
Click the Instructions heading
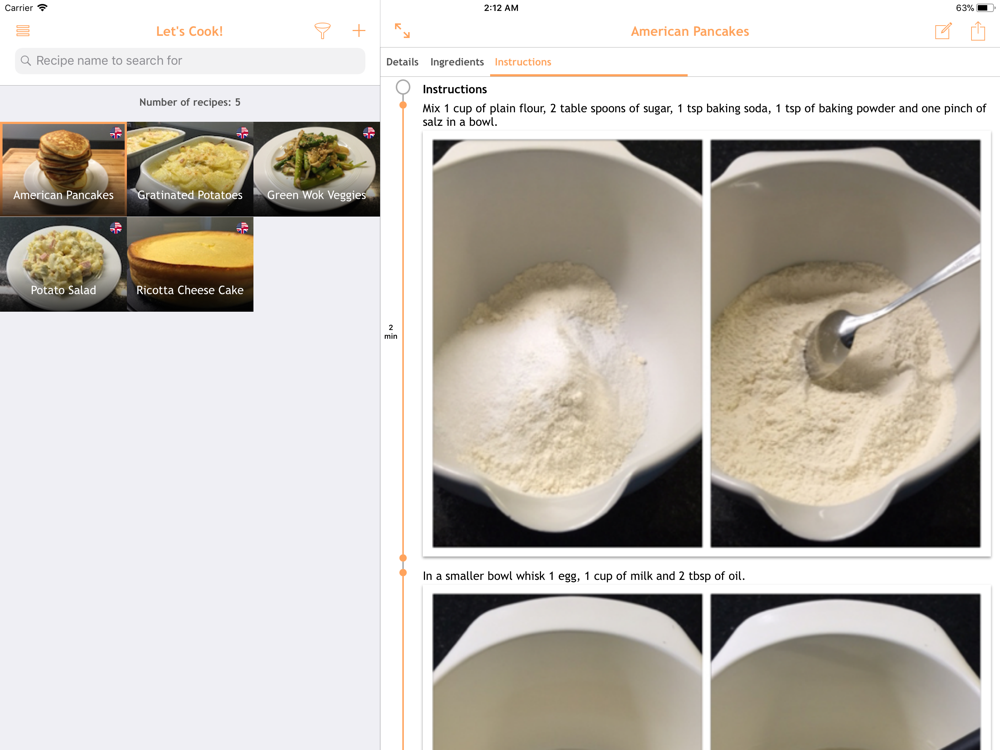(455, 89)
